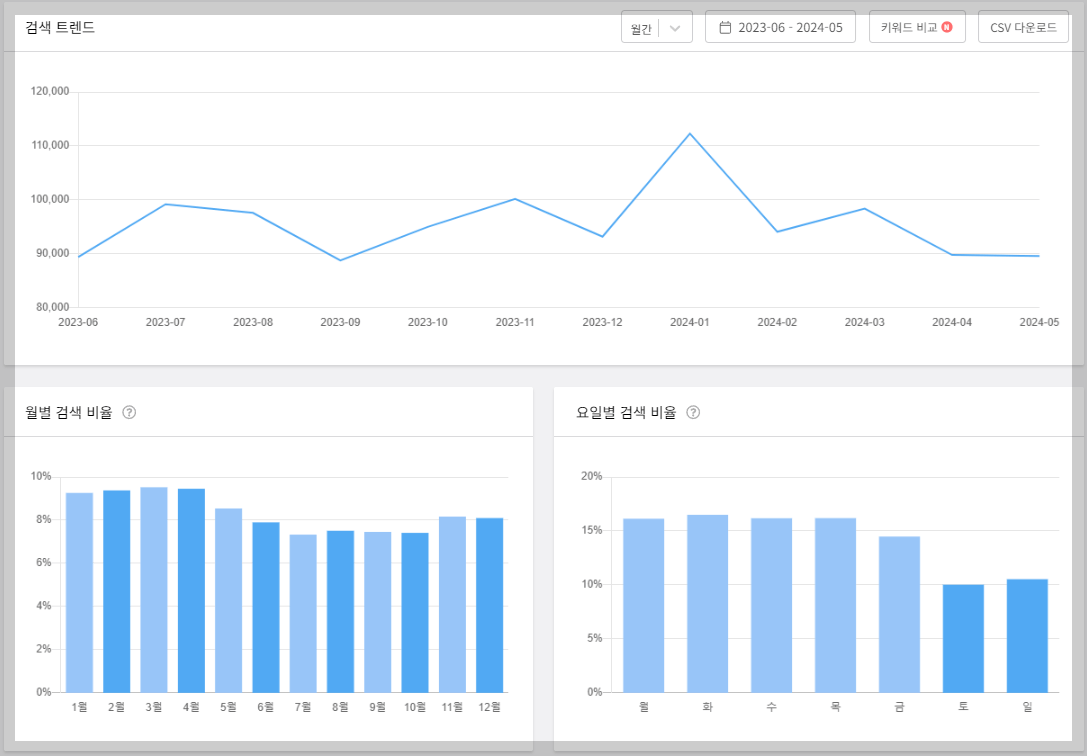Click the 8월 bar in the monthly chart
Image resolution: width=1087 pixels, height=756 pixels.
pos(340,611)
